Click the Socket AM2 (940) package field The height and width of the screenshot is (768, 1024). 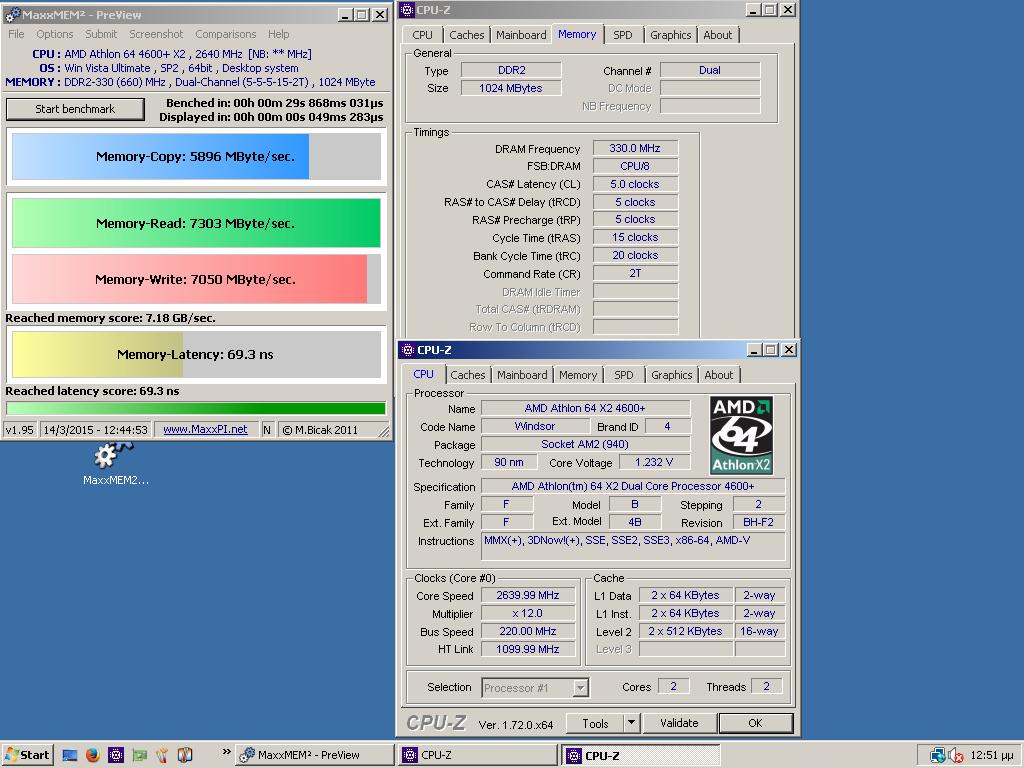(585, 444)
